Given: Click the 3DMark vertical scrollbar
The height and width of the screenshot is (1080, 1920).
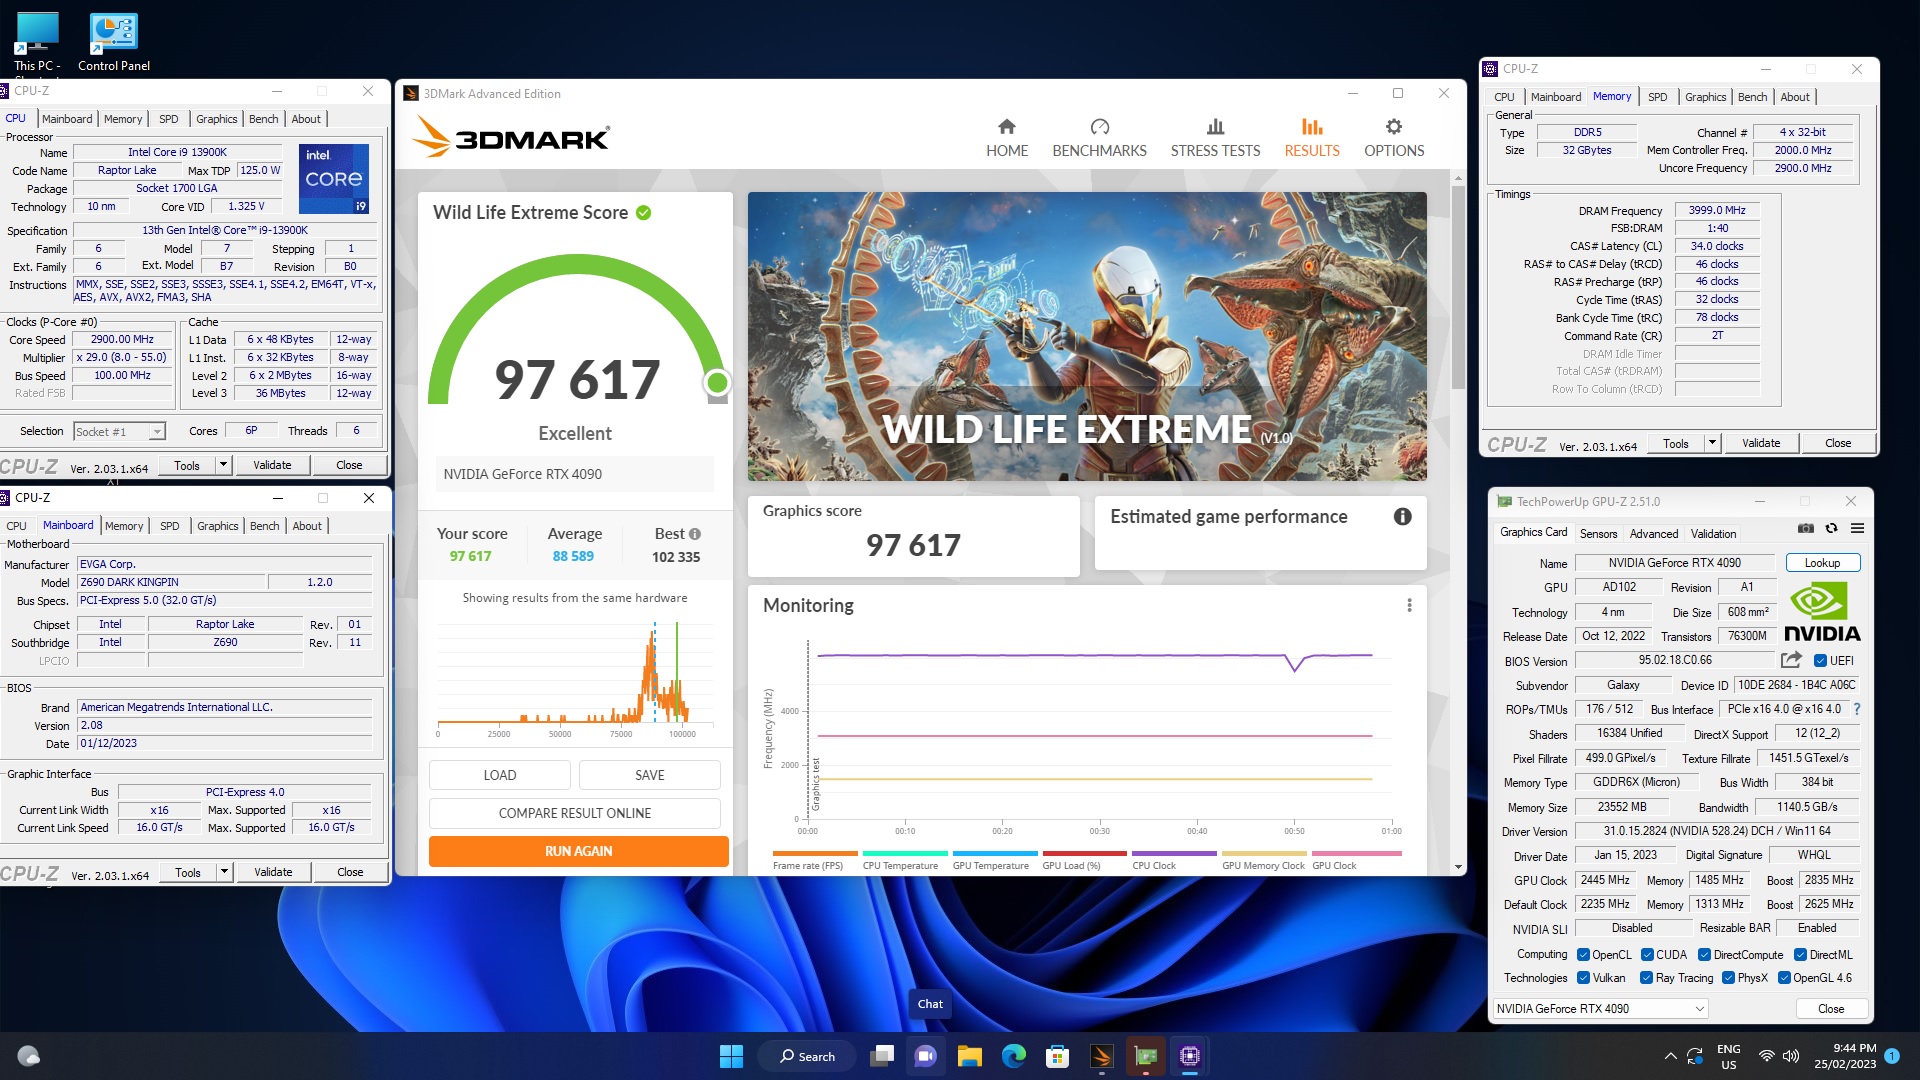Looking at the screenshot, I should point(1458,290).
